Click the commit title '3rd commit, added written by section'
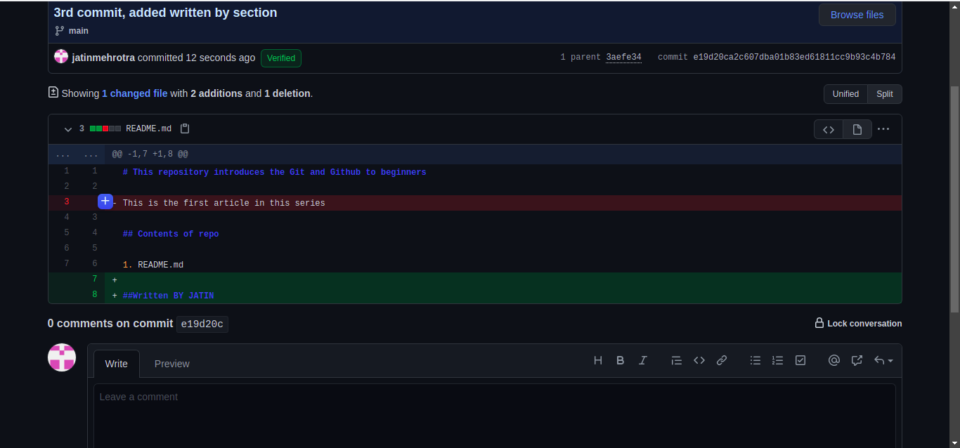960x448 pixels. click(x=165, y=13)
